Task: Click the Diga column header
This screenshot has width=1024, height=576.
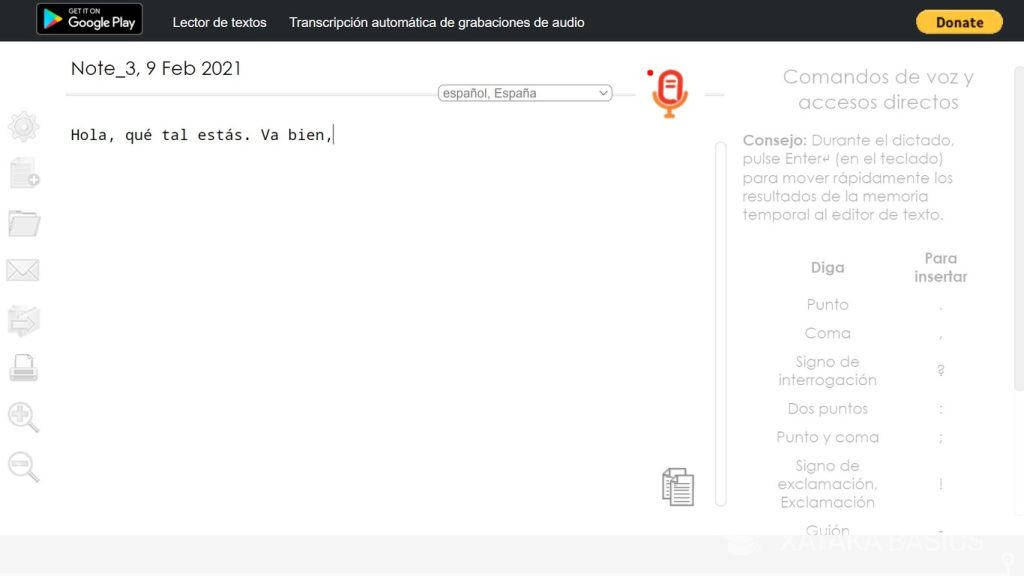Action: point(827,267)
